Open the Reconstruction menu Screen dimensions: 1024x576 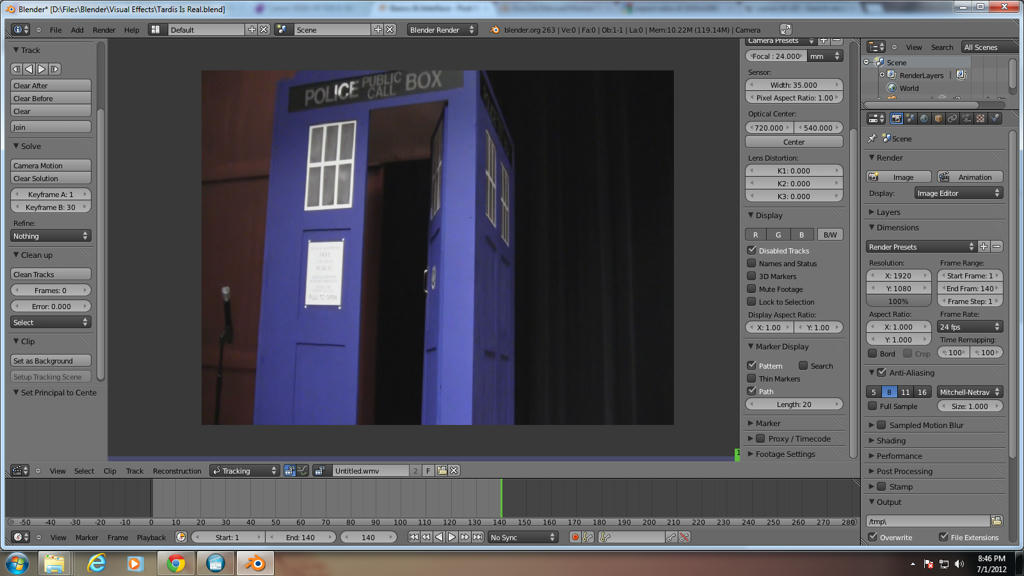click(x=175, y=470)
